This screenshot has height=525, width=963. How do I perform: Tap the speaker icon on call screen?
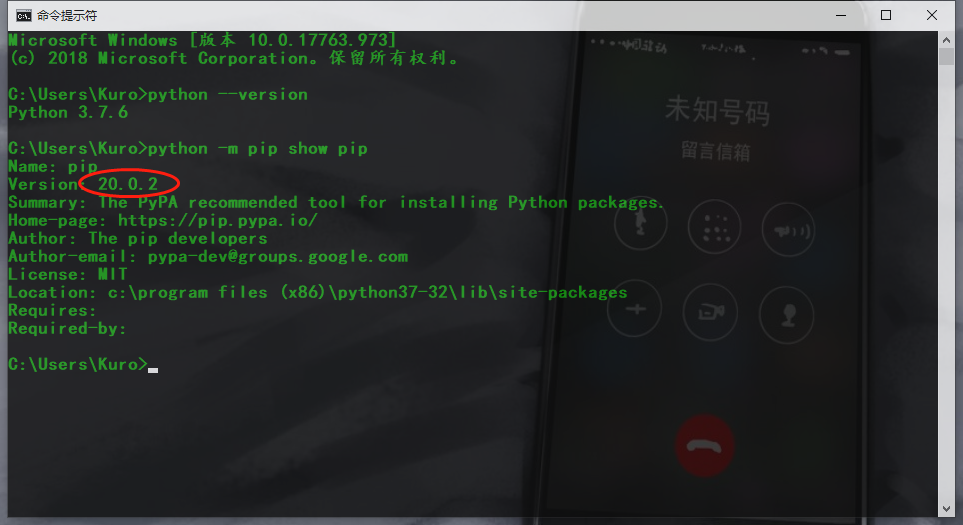click(x=789, y=230)
